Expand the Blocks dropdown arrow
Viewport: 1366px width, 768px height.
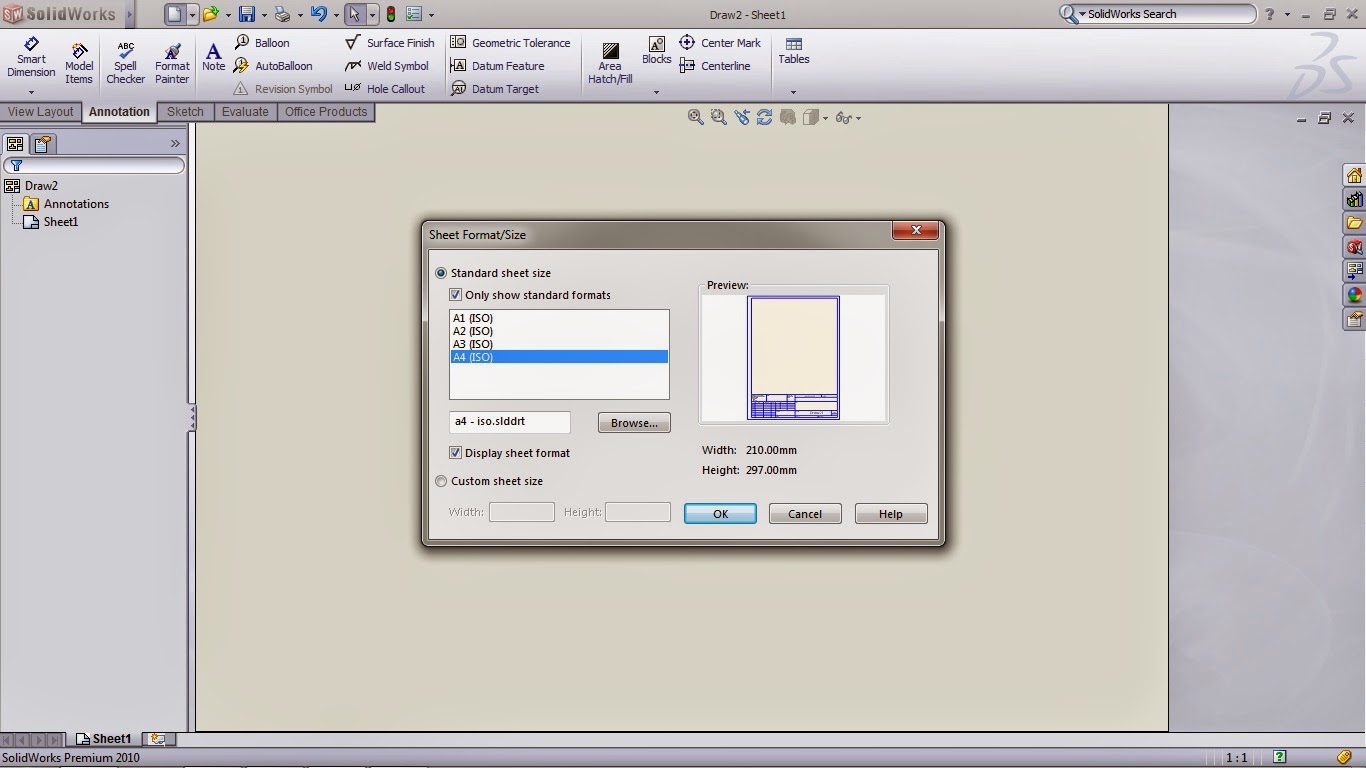(x=656, y=92)
